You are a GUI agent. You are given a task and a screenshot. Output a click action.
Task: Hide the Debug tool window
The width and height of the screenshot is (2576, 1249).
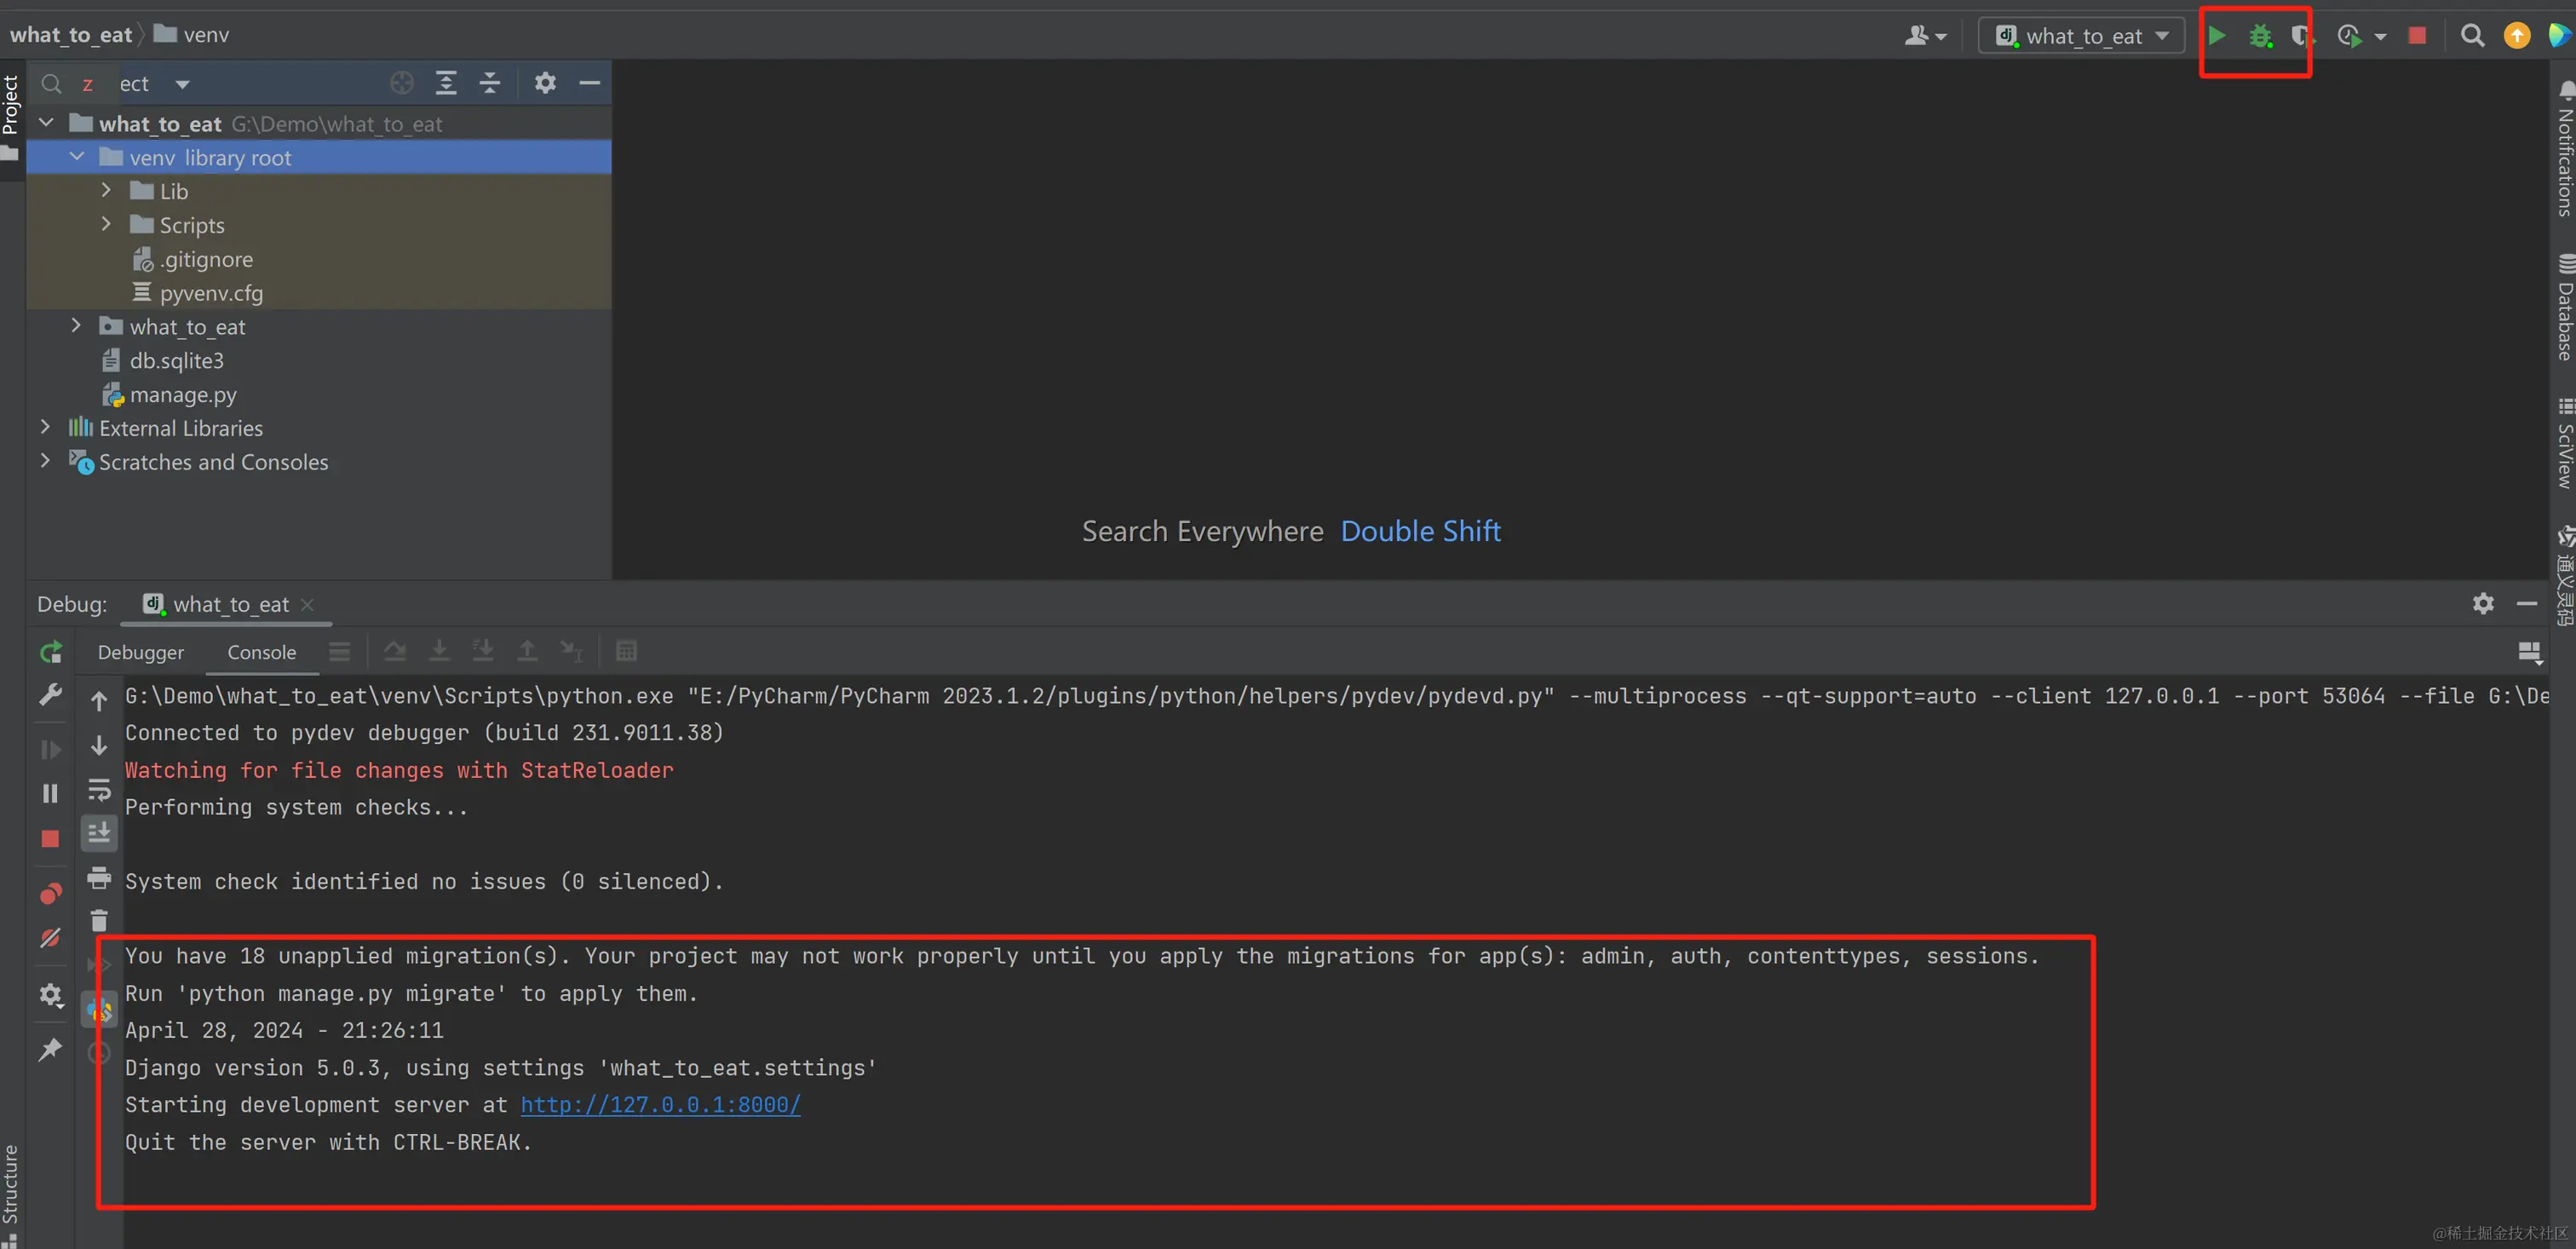(x=2527, y=604)
